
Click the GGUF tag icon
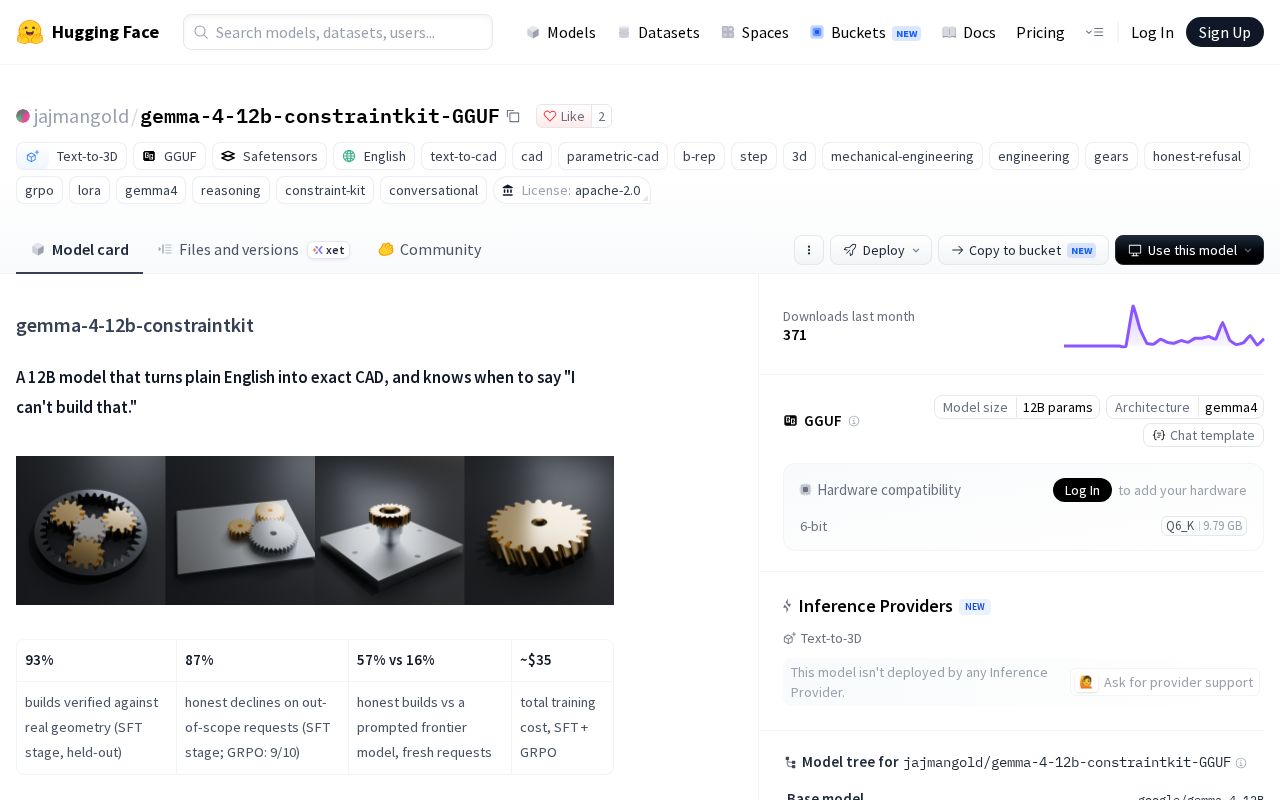[150, 156]
